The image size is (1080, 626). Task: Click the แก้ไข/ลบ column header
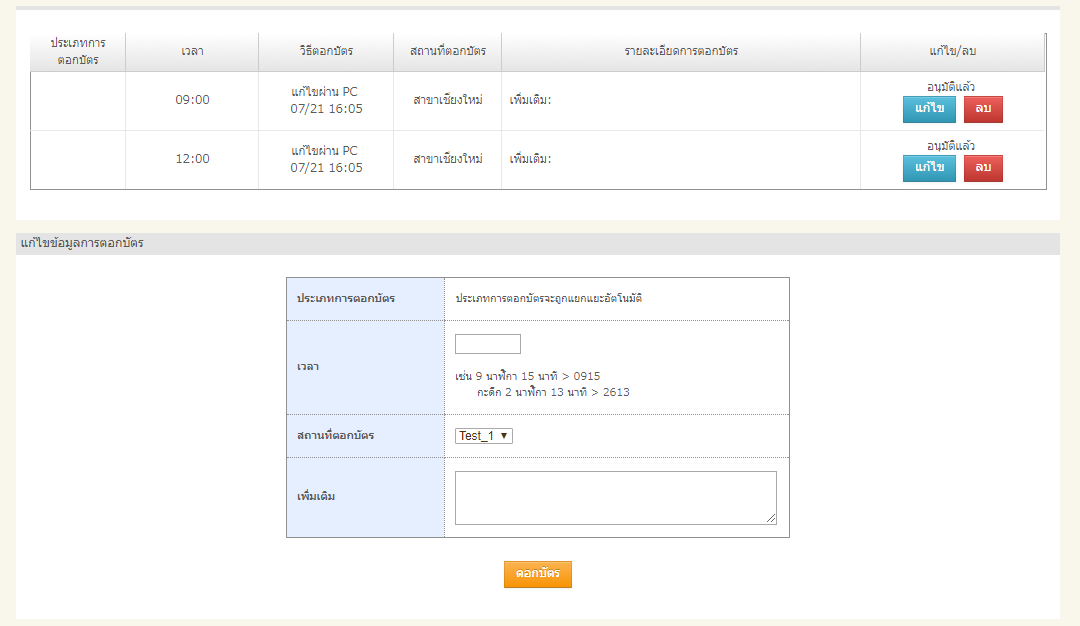[952, 51]
